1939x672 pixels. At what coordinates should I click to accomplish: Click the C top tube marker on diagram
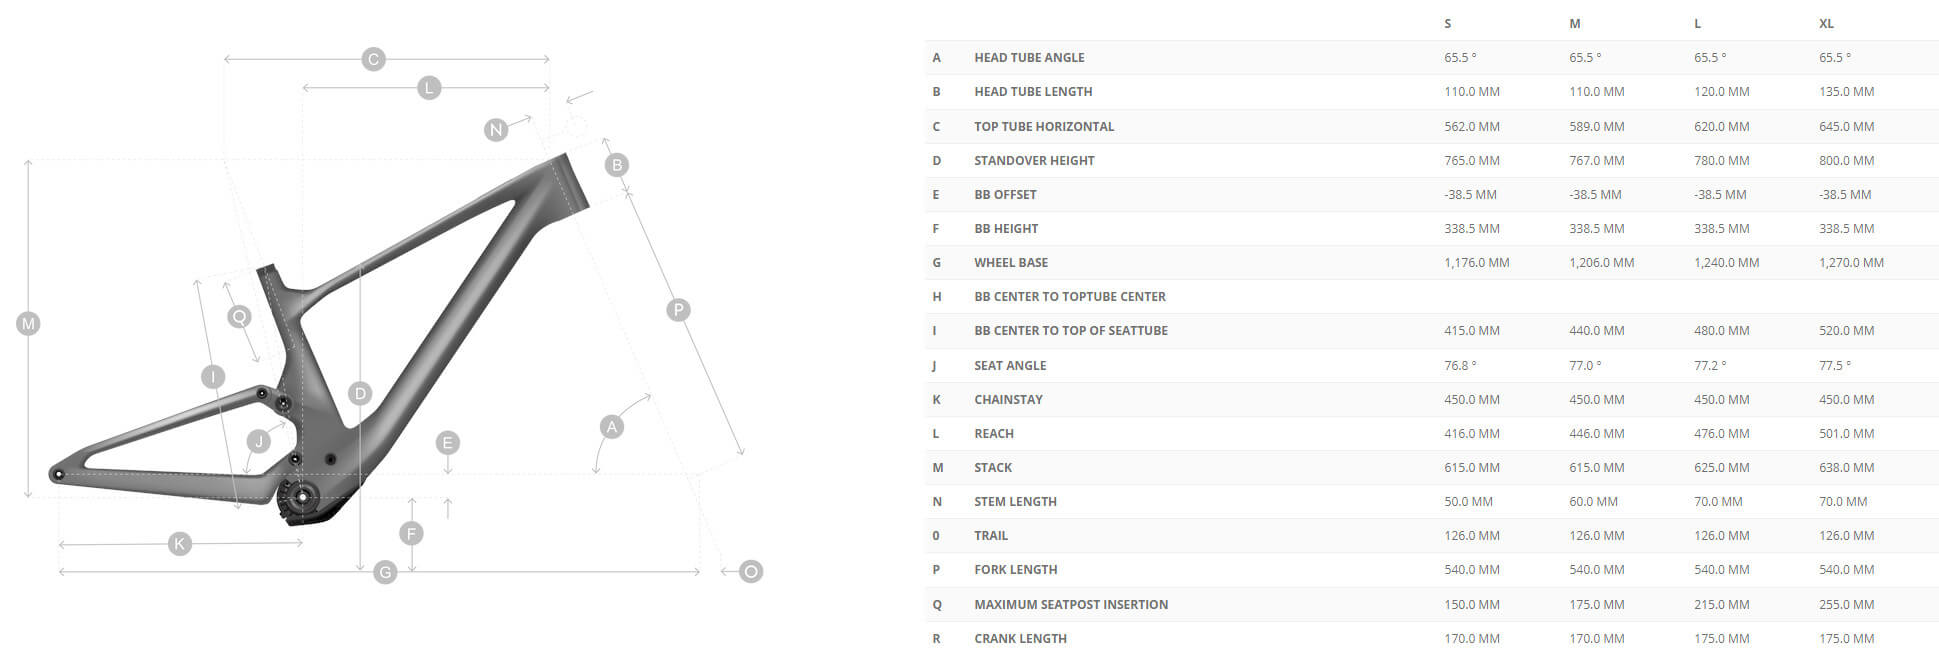[x=373, y=59]
